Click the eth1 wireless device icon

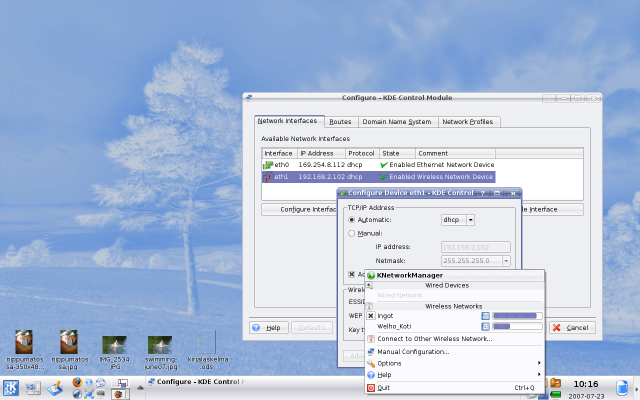coord(268,177)
